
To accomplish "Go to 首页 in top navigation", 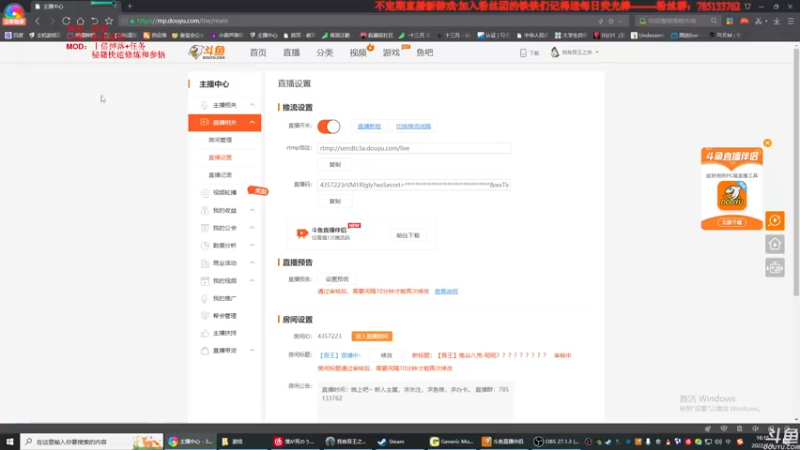I will coord(258,53).
